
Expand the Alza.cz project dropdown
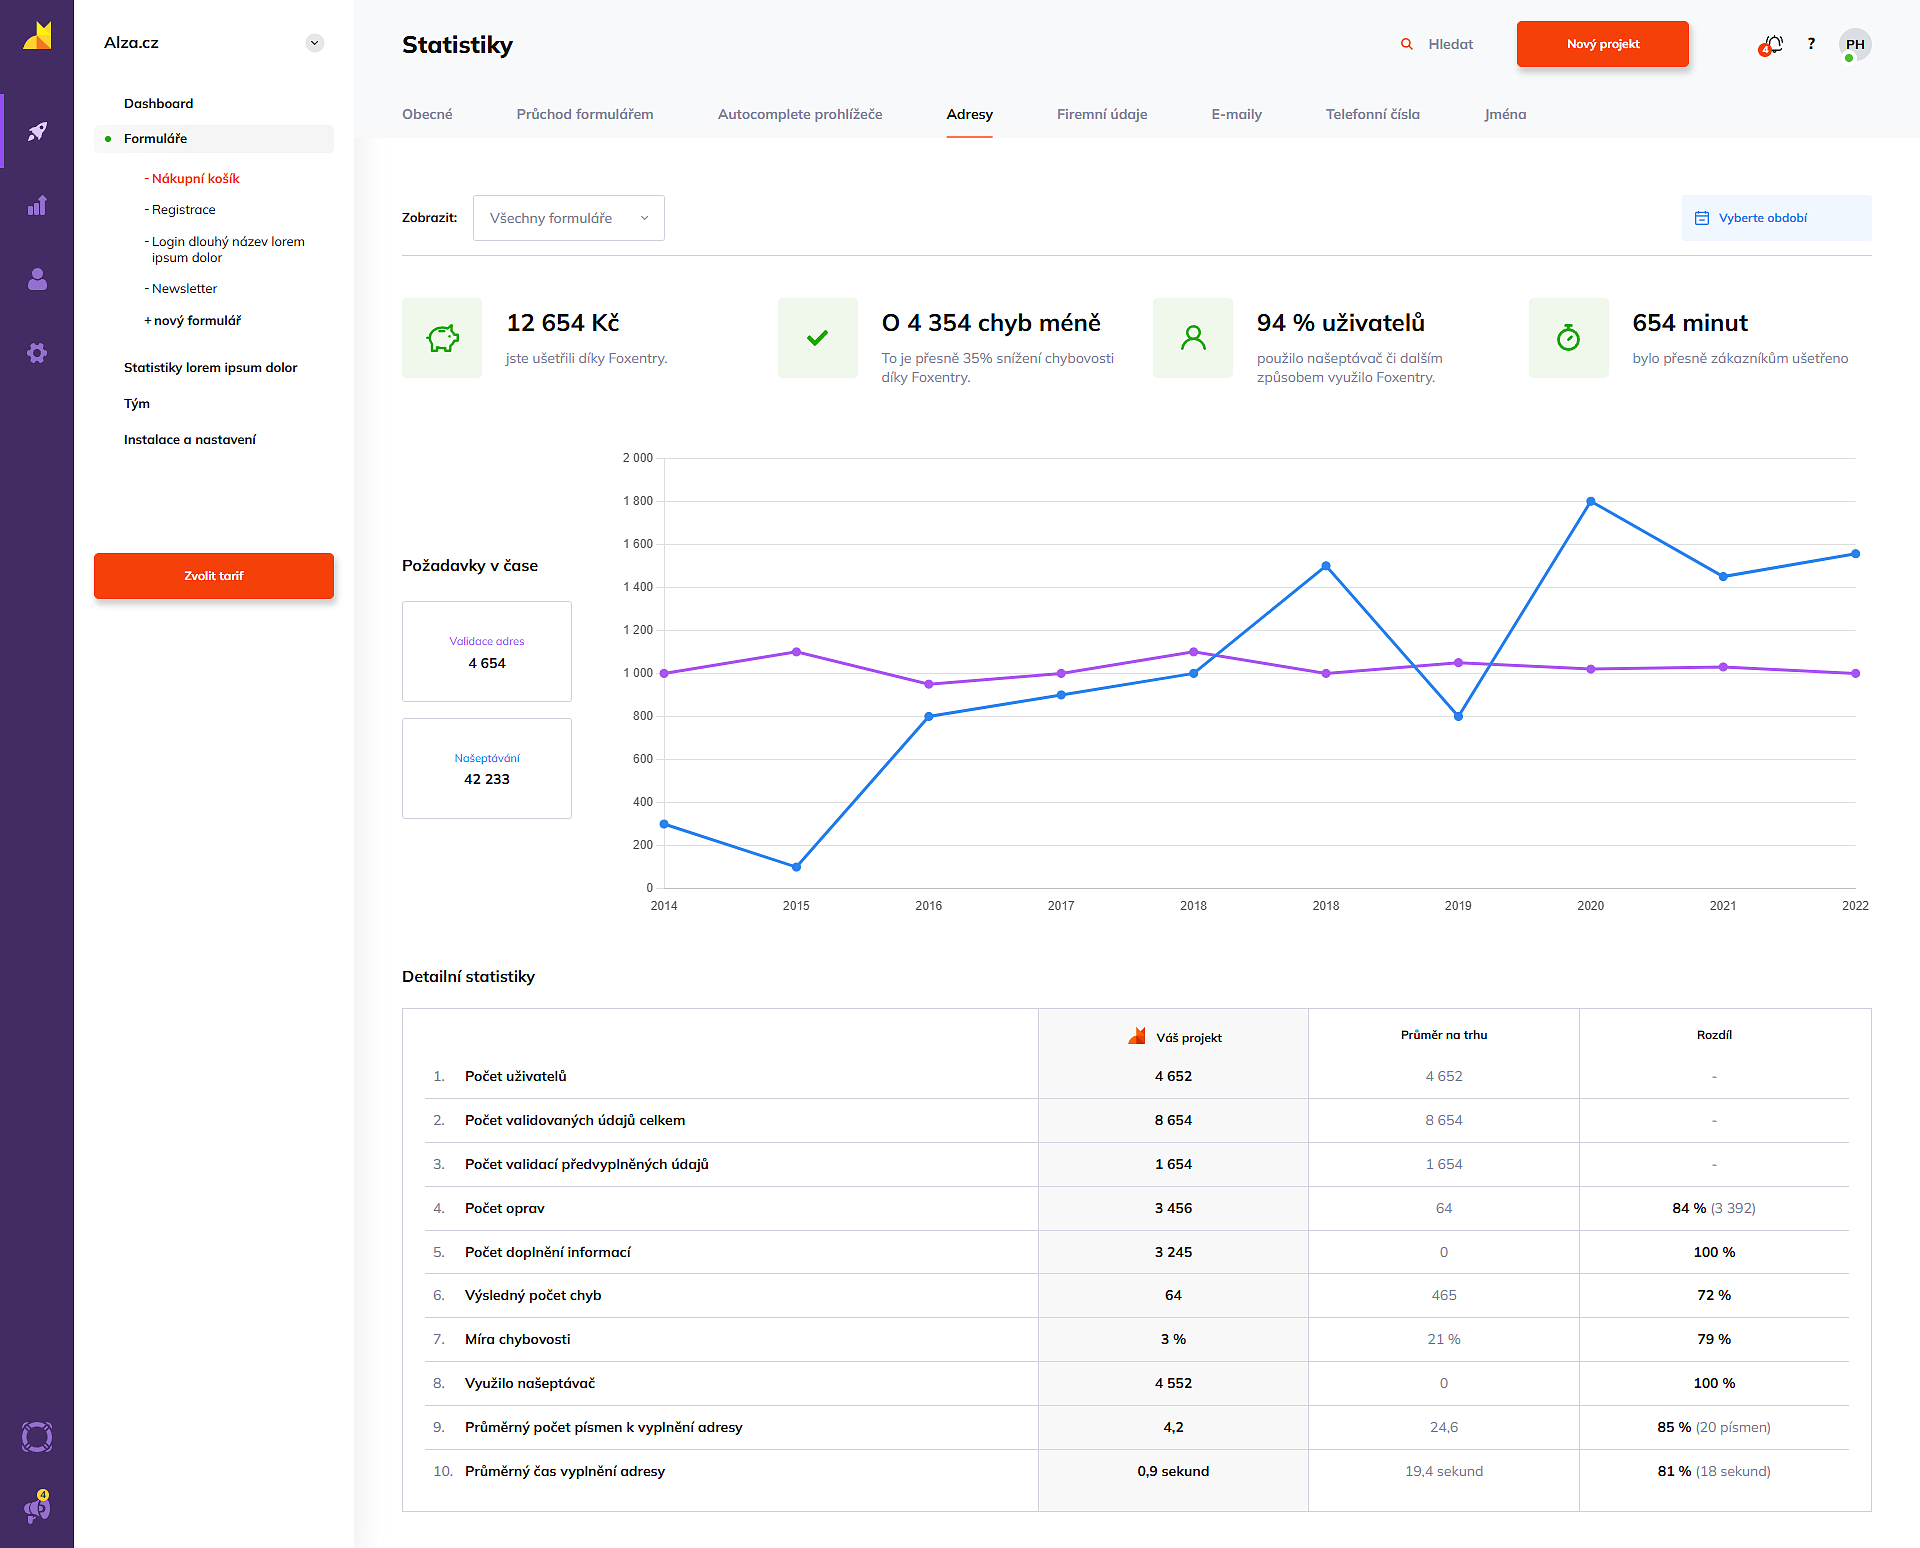[x=314, y=43]
